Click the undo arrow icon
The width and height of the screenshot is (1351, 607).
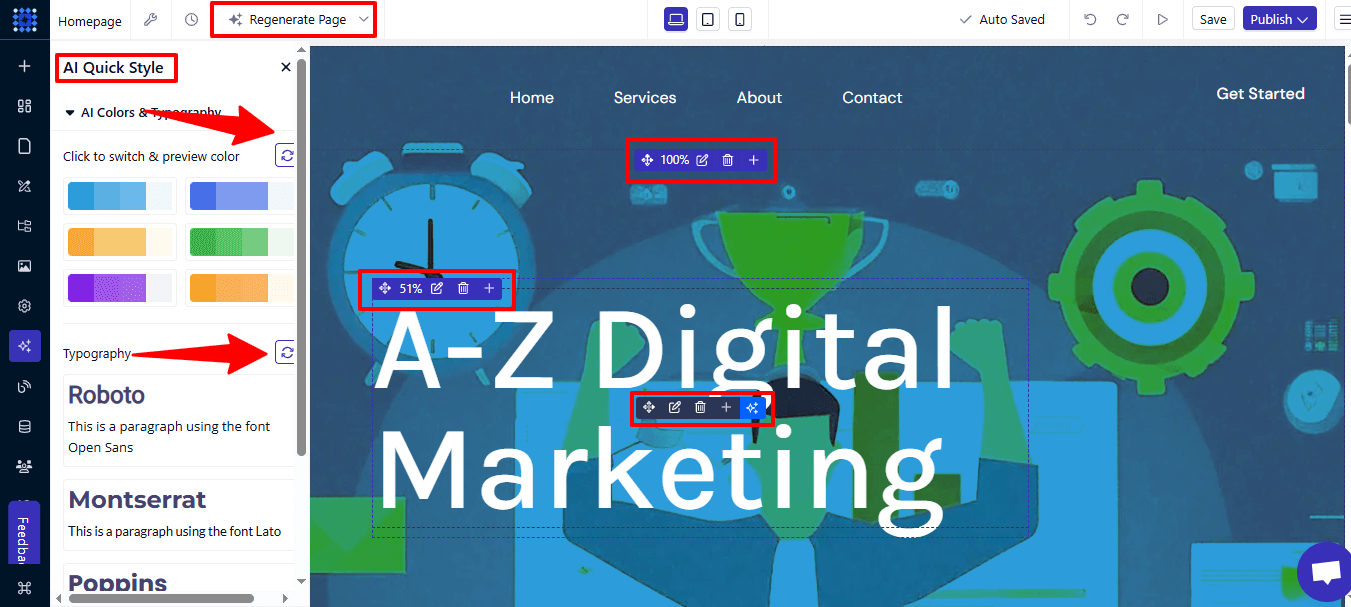[x=1090, y=19]
